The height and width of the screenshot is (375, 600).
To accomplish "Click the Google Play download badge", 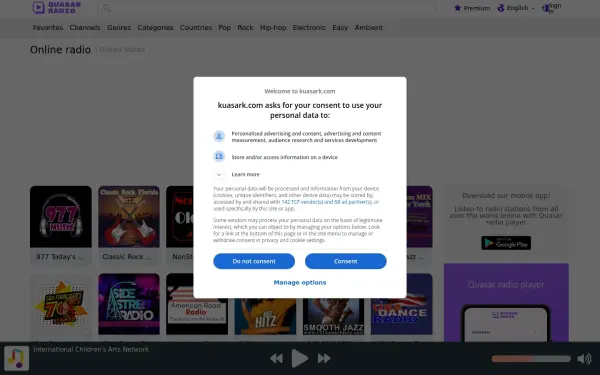I will [506, 243].
